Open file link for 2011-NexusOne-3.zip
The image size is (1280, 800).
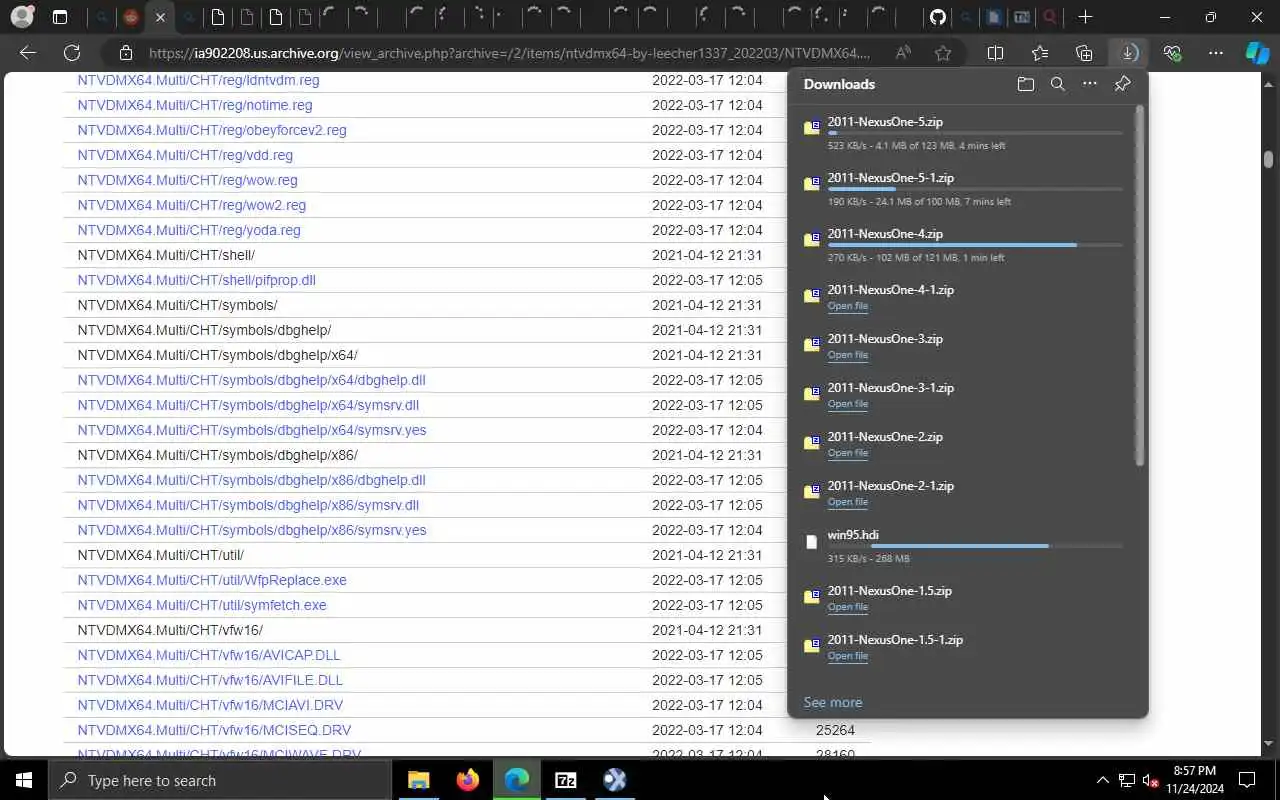847,355
